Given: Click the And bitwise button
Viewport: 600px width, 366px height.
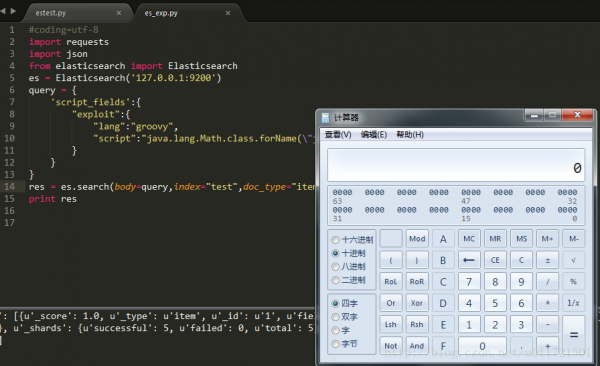Looking at the screenshot, I should [417, 346].
